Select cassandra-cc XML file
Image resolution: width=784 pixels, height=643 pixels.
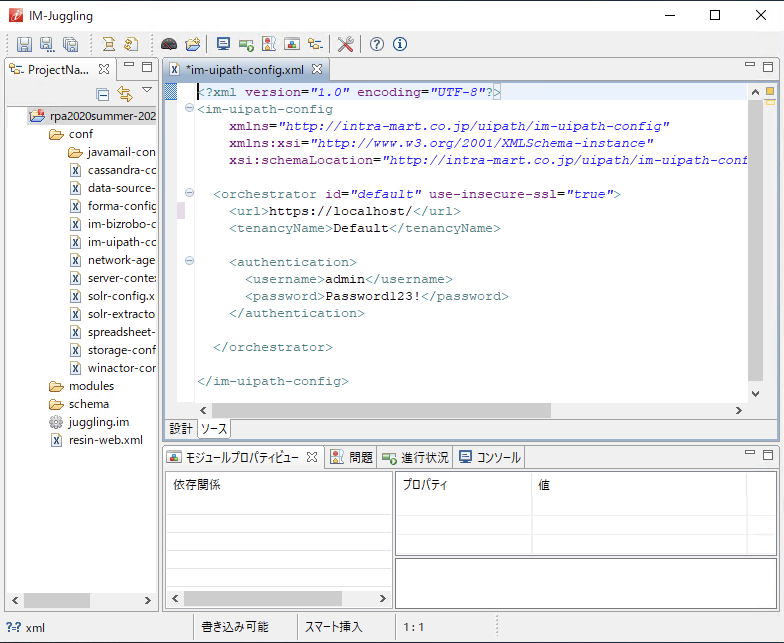[112, 170]
